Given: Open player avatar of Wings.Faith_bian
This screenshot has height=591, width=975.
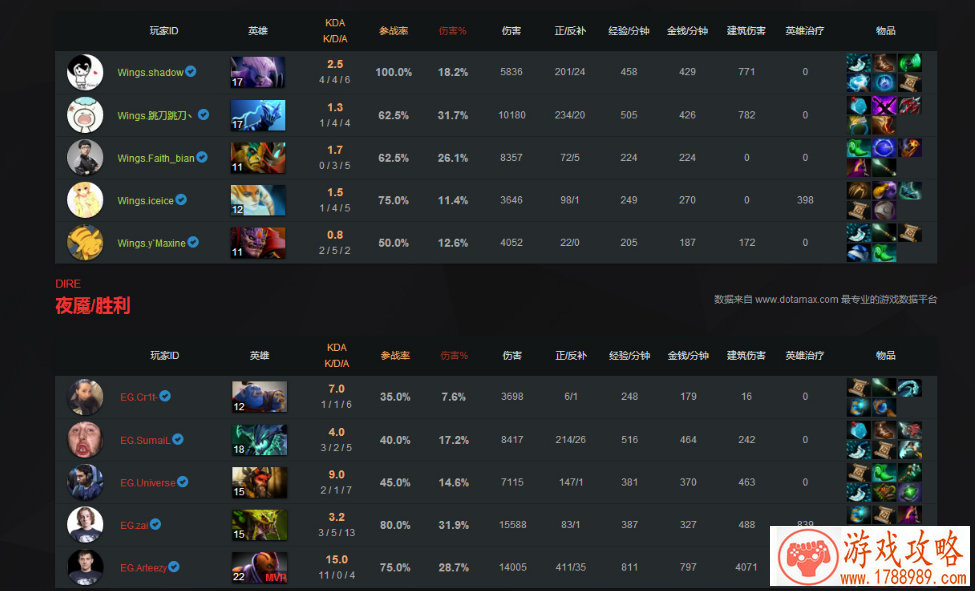Looking at the screenshot, I should (85, 157).
